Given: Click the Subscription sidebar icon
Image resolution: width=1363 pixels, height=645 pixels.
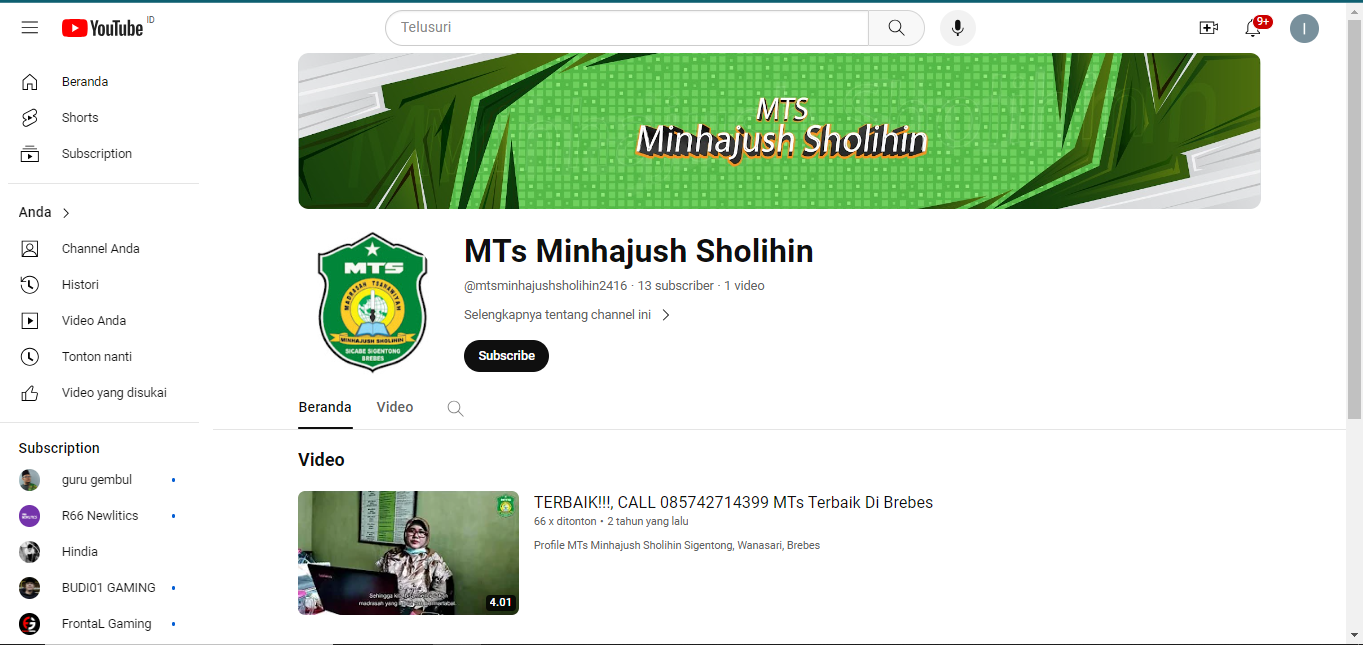Looking at the screenshot, I should tap(30, 154).
